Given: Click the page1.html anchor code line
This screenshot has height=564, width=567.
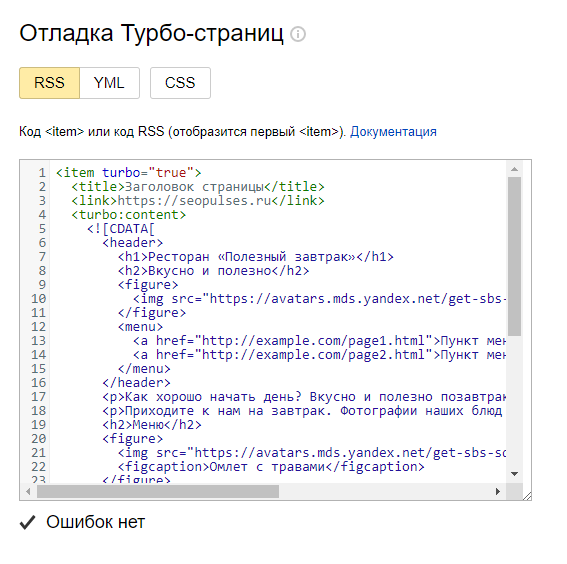Looking at the screenshot, I should [319, 341].
